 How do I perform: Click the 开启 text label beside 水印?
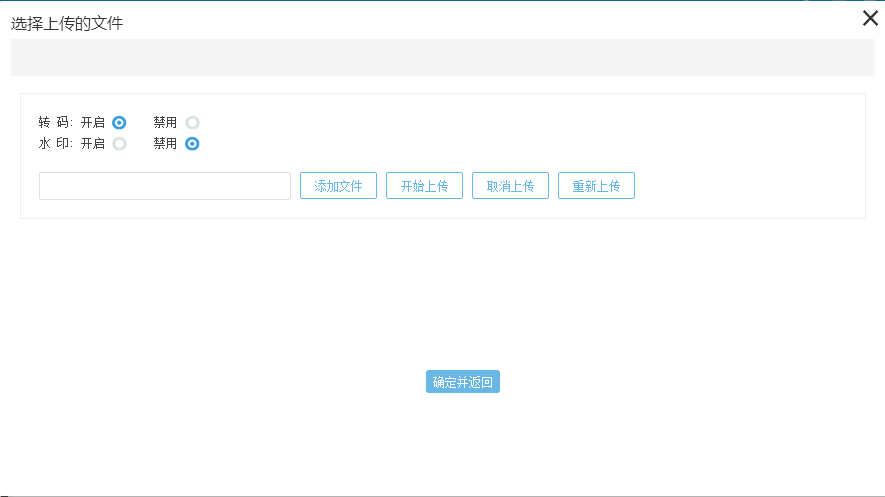coord(93,144)
